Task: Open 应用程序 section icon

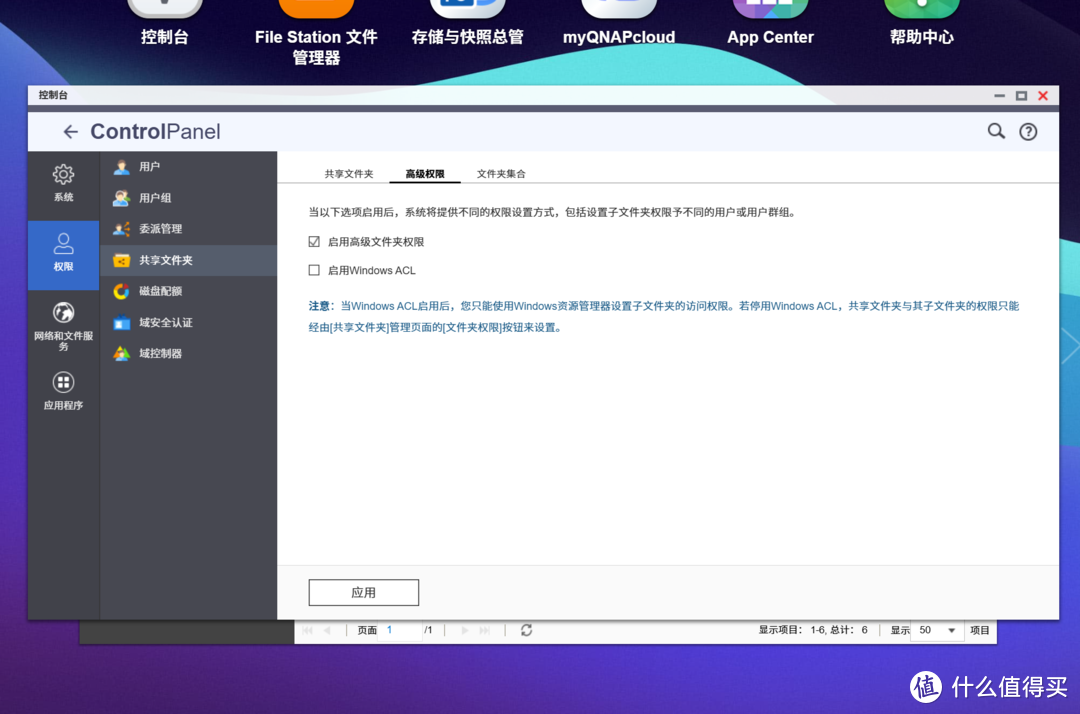Action: [x=63, y=383]
